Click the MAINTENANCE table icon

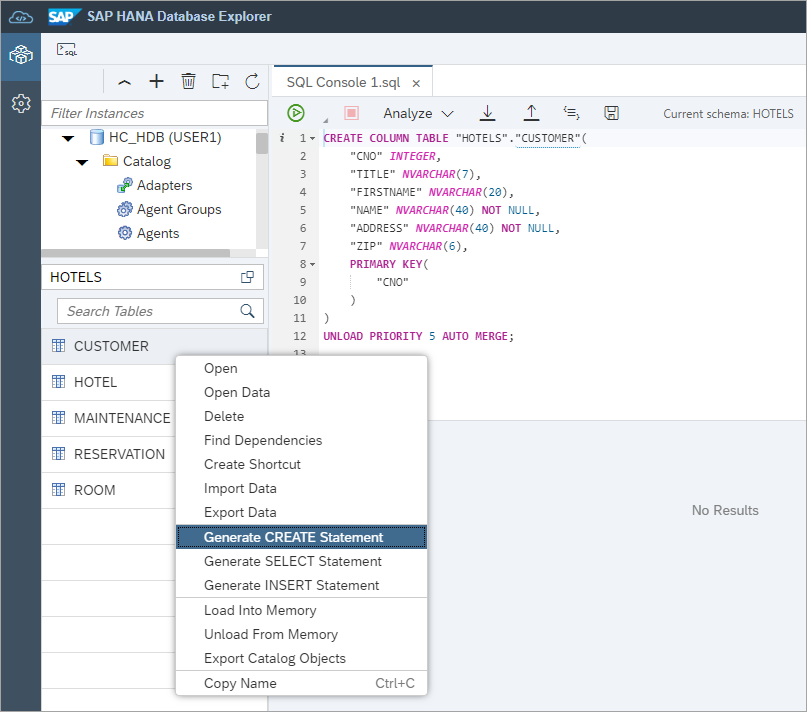59,418
